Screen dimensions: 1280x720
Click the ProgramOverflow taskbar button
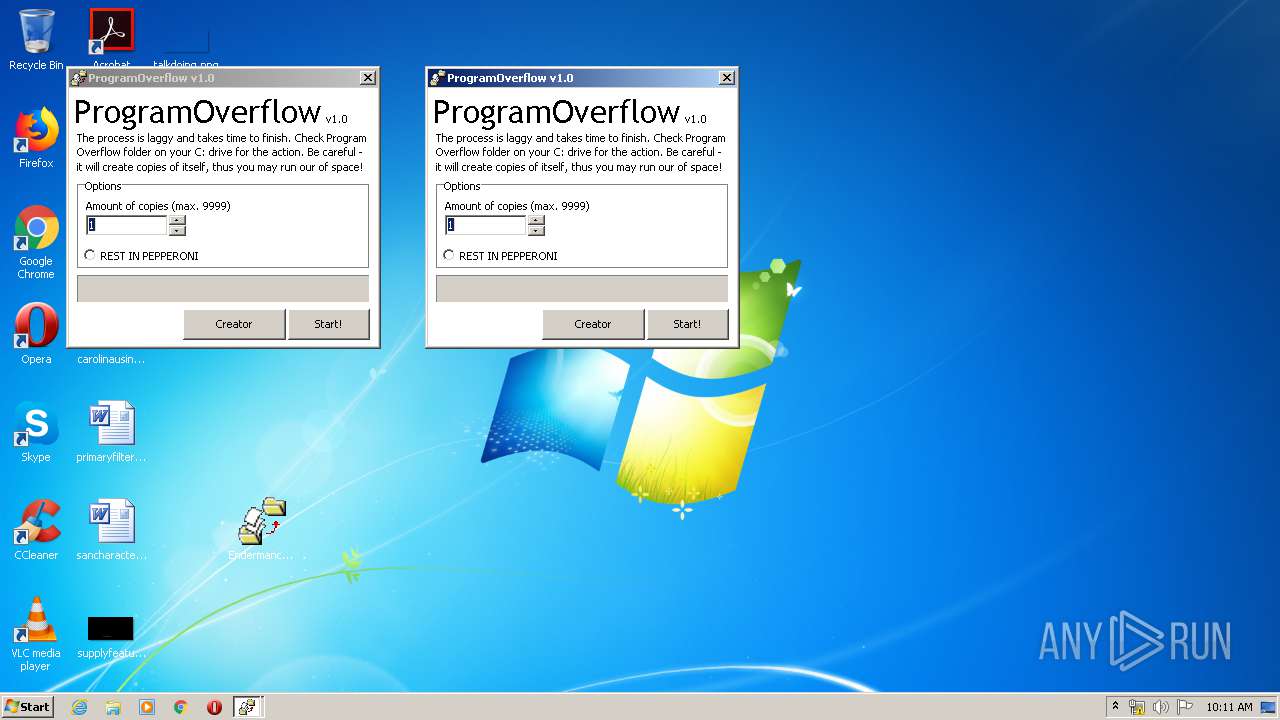pyautogui.click(x=247, y=707)
